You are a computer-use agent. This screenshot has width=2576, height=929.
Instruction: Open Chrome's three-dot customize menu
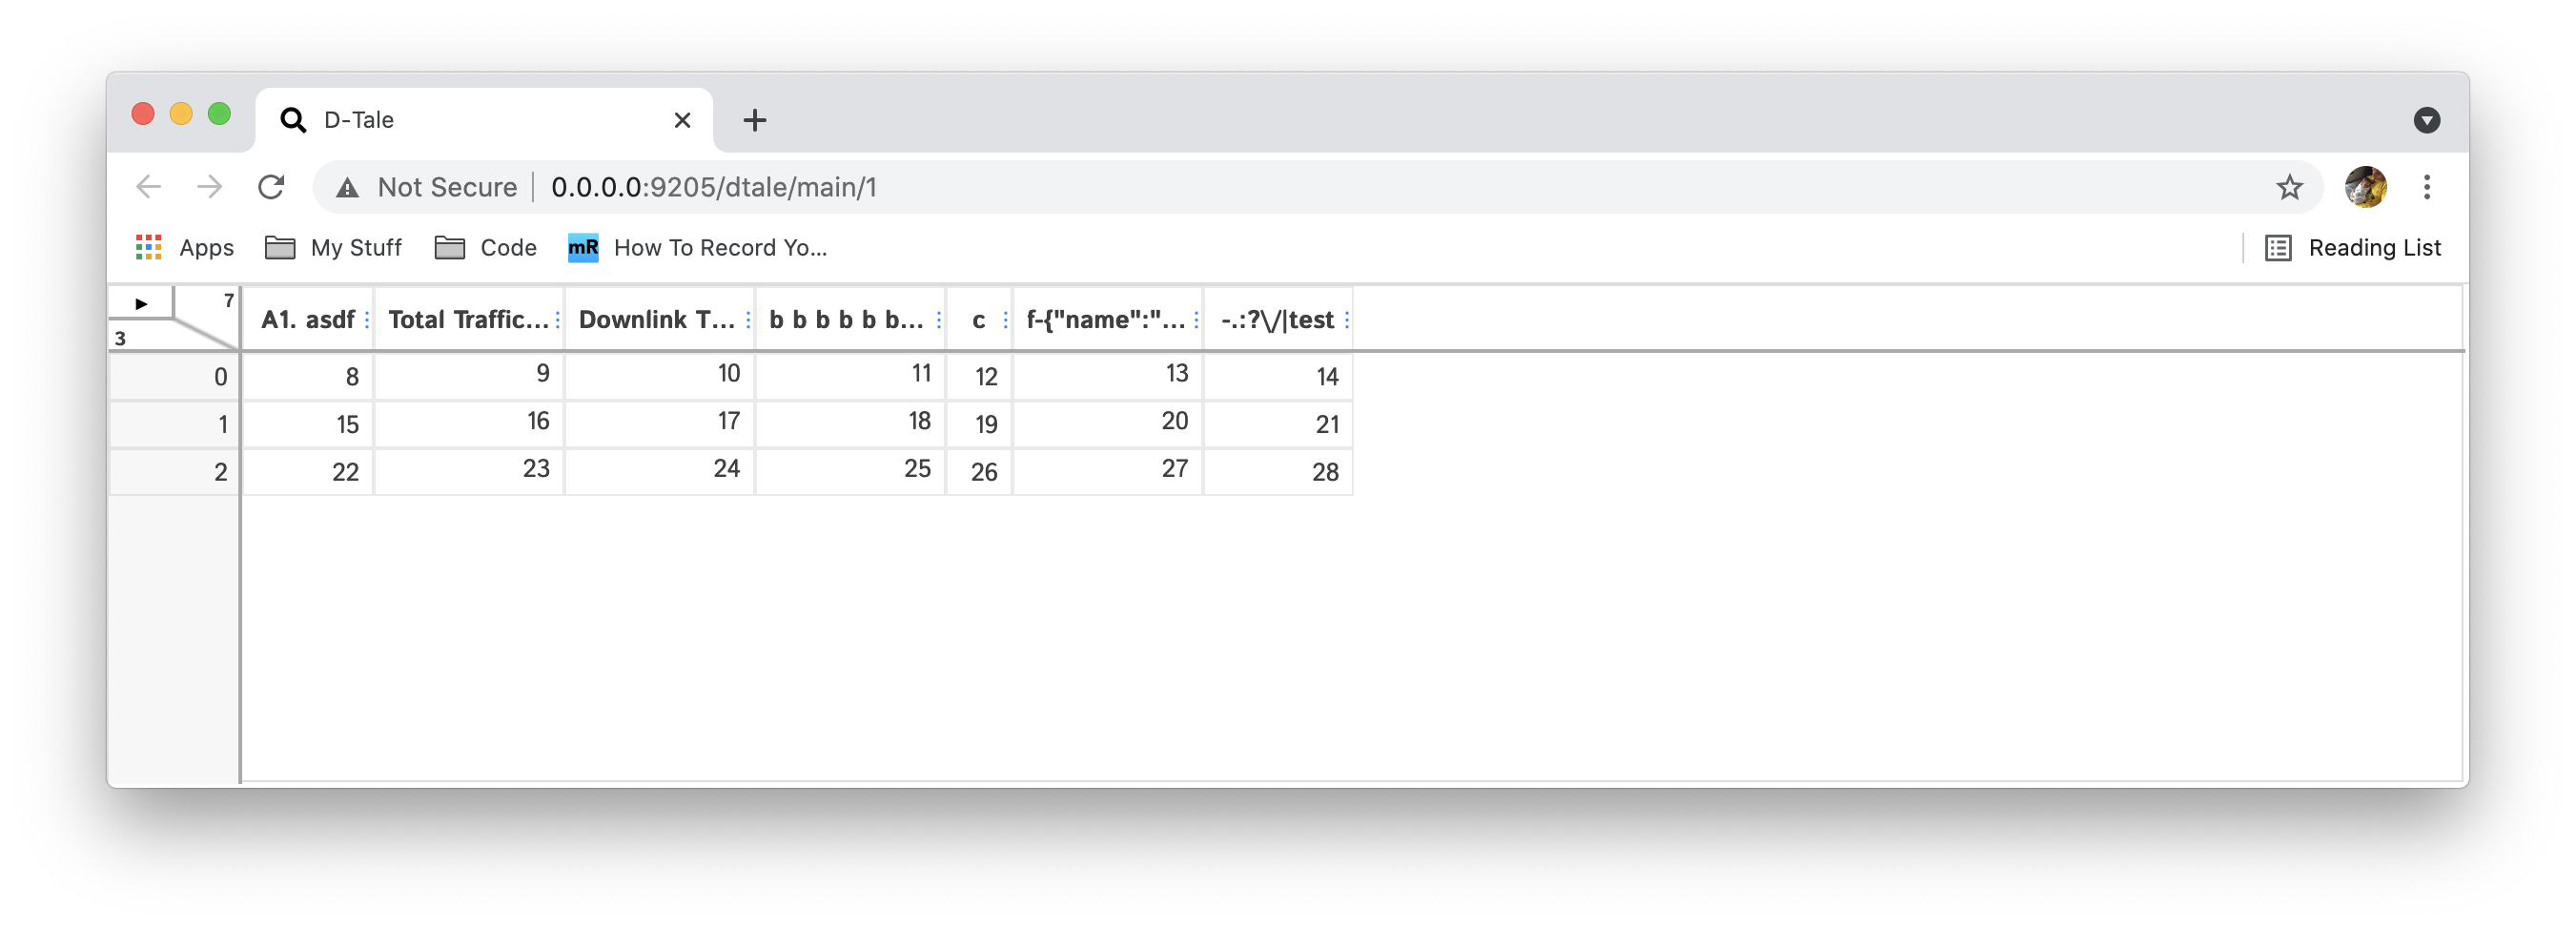pos(2426,186)
